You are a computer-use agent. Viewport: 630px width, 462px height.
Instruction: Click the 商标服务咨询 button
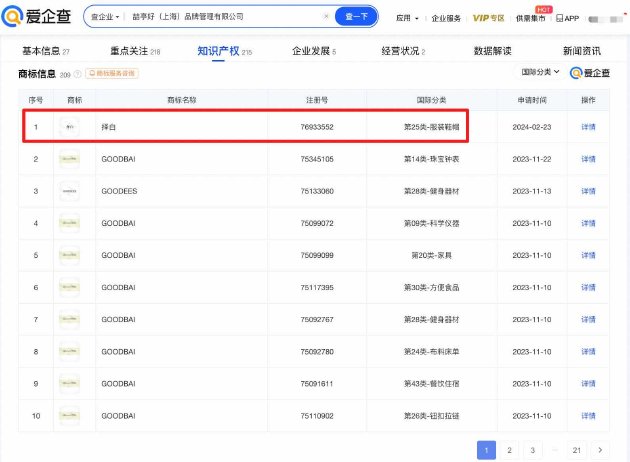[x=112, y=74]
